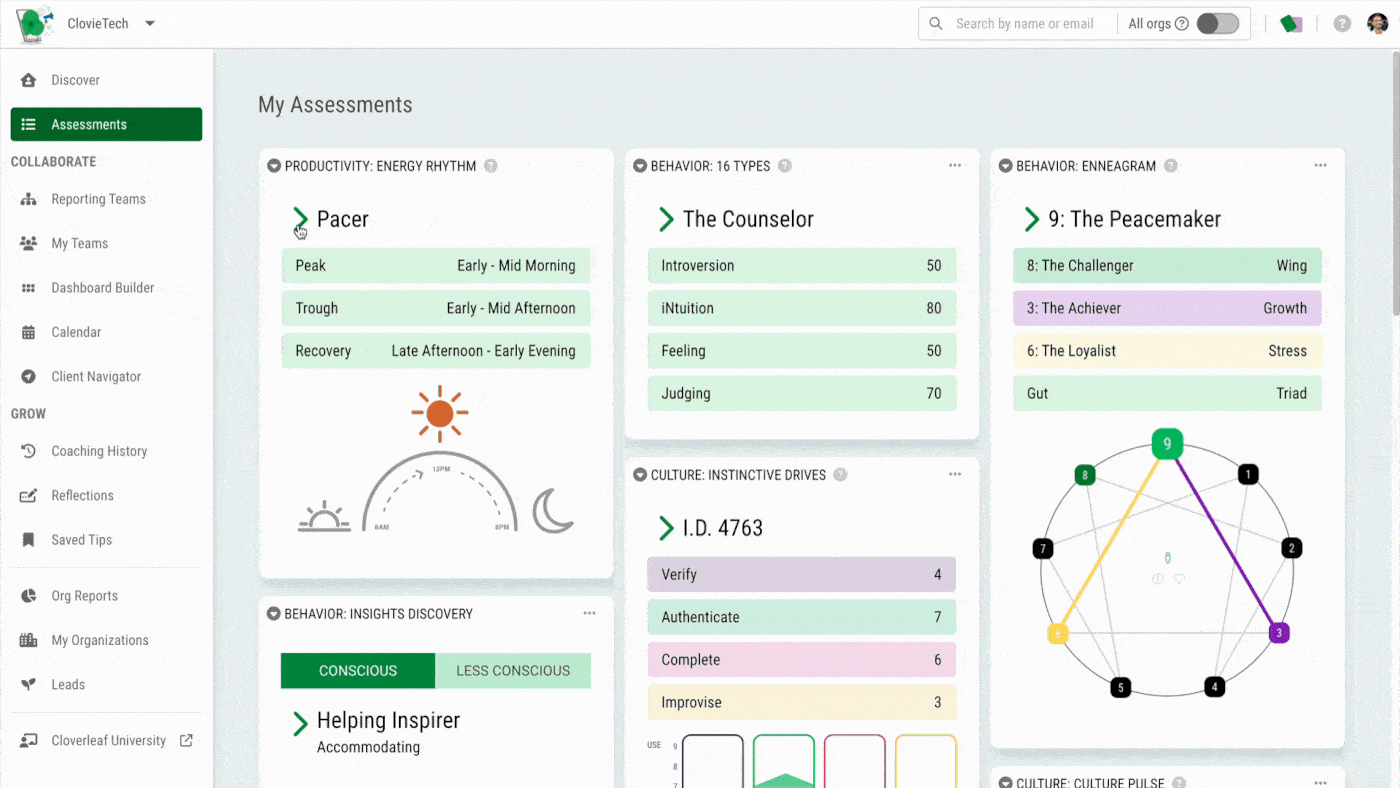Click the search by name field
The height and width of the screenshot is (788, 1400).
tap(1024, 24)
